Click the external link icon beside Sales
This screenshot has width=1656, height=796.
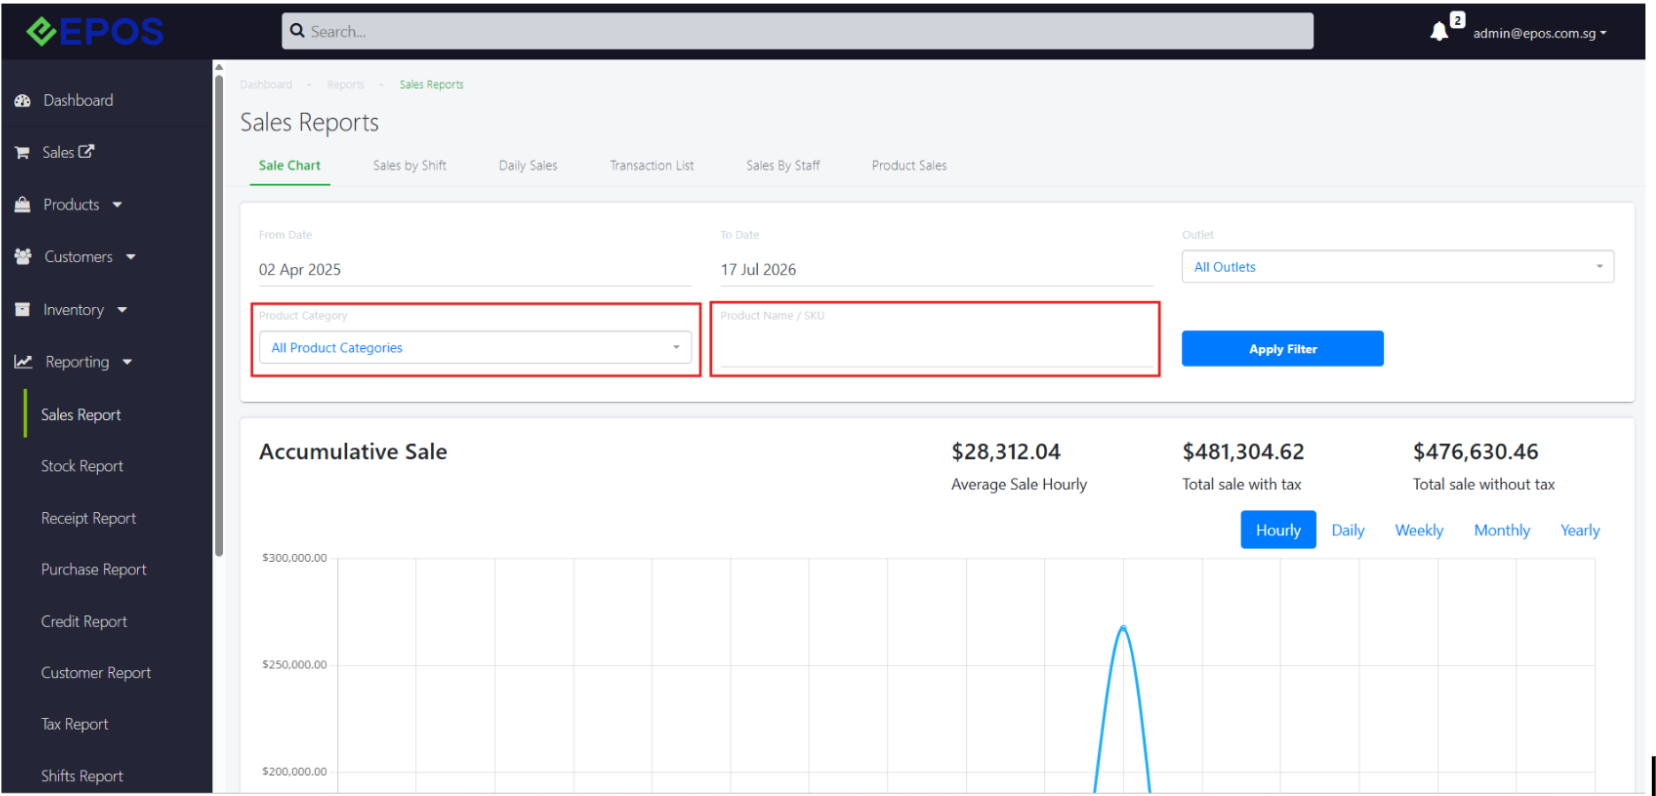pyautogui.click(x=87, y=152)
